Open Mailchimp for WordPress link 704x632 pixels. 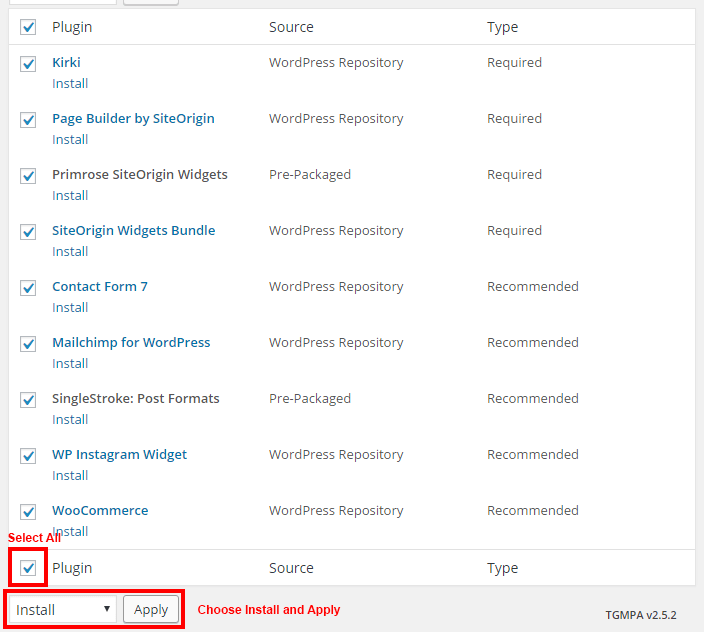pyautogui.click(x=131, y=342)
